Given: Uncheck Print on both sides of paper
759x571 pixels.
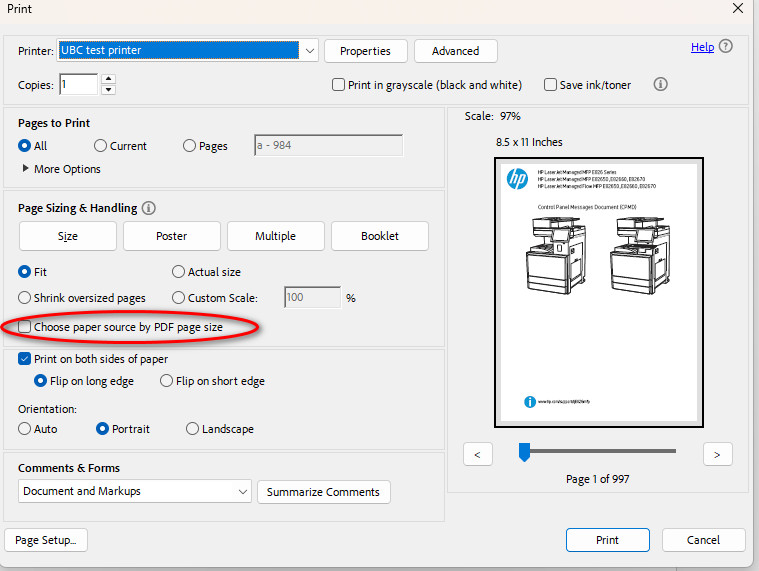Looking at the screenshot, I should tap(24, 359).
